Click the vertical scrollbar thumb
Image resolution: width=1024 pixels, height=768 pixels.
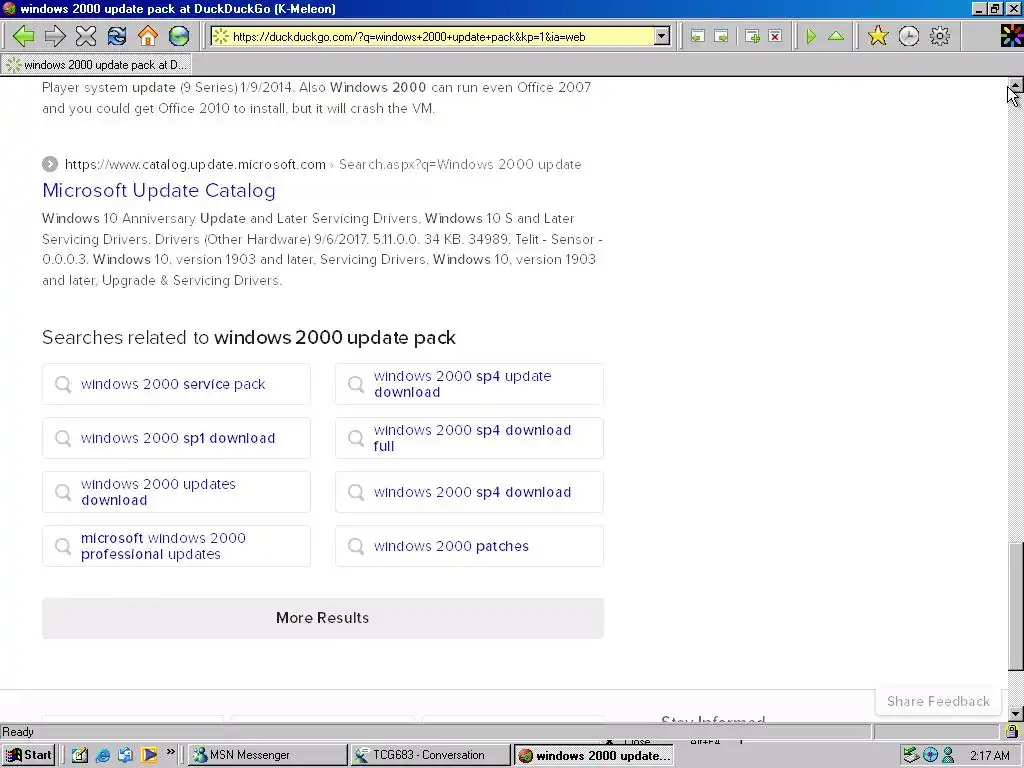pyautogui.click(x=1016, y=606)
